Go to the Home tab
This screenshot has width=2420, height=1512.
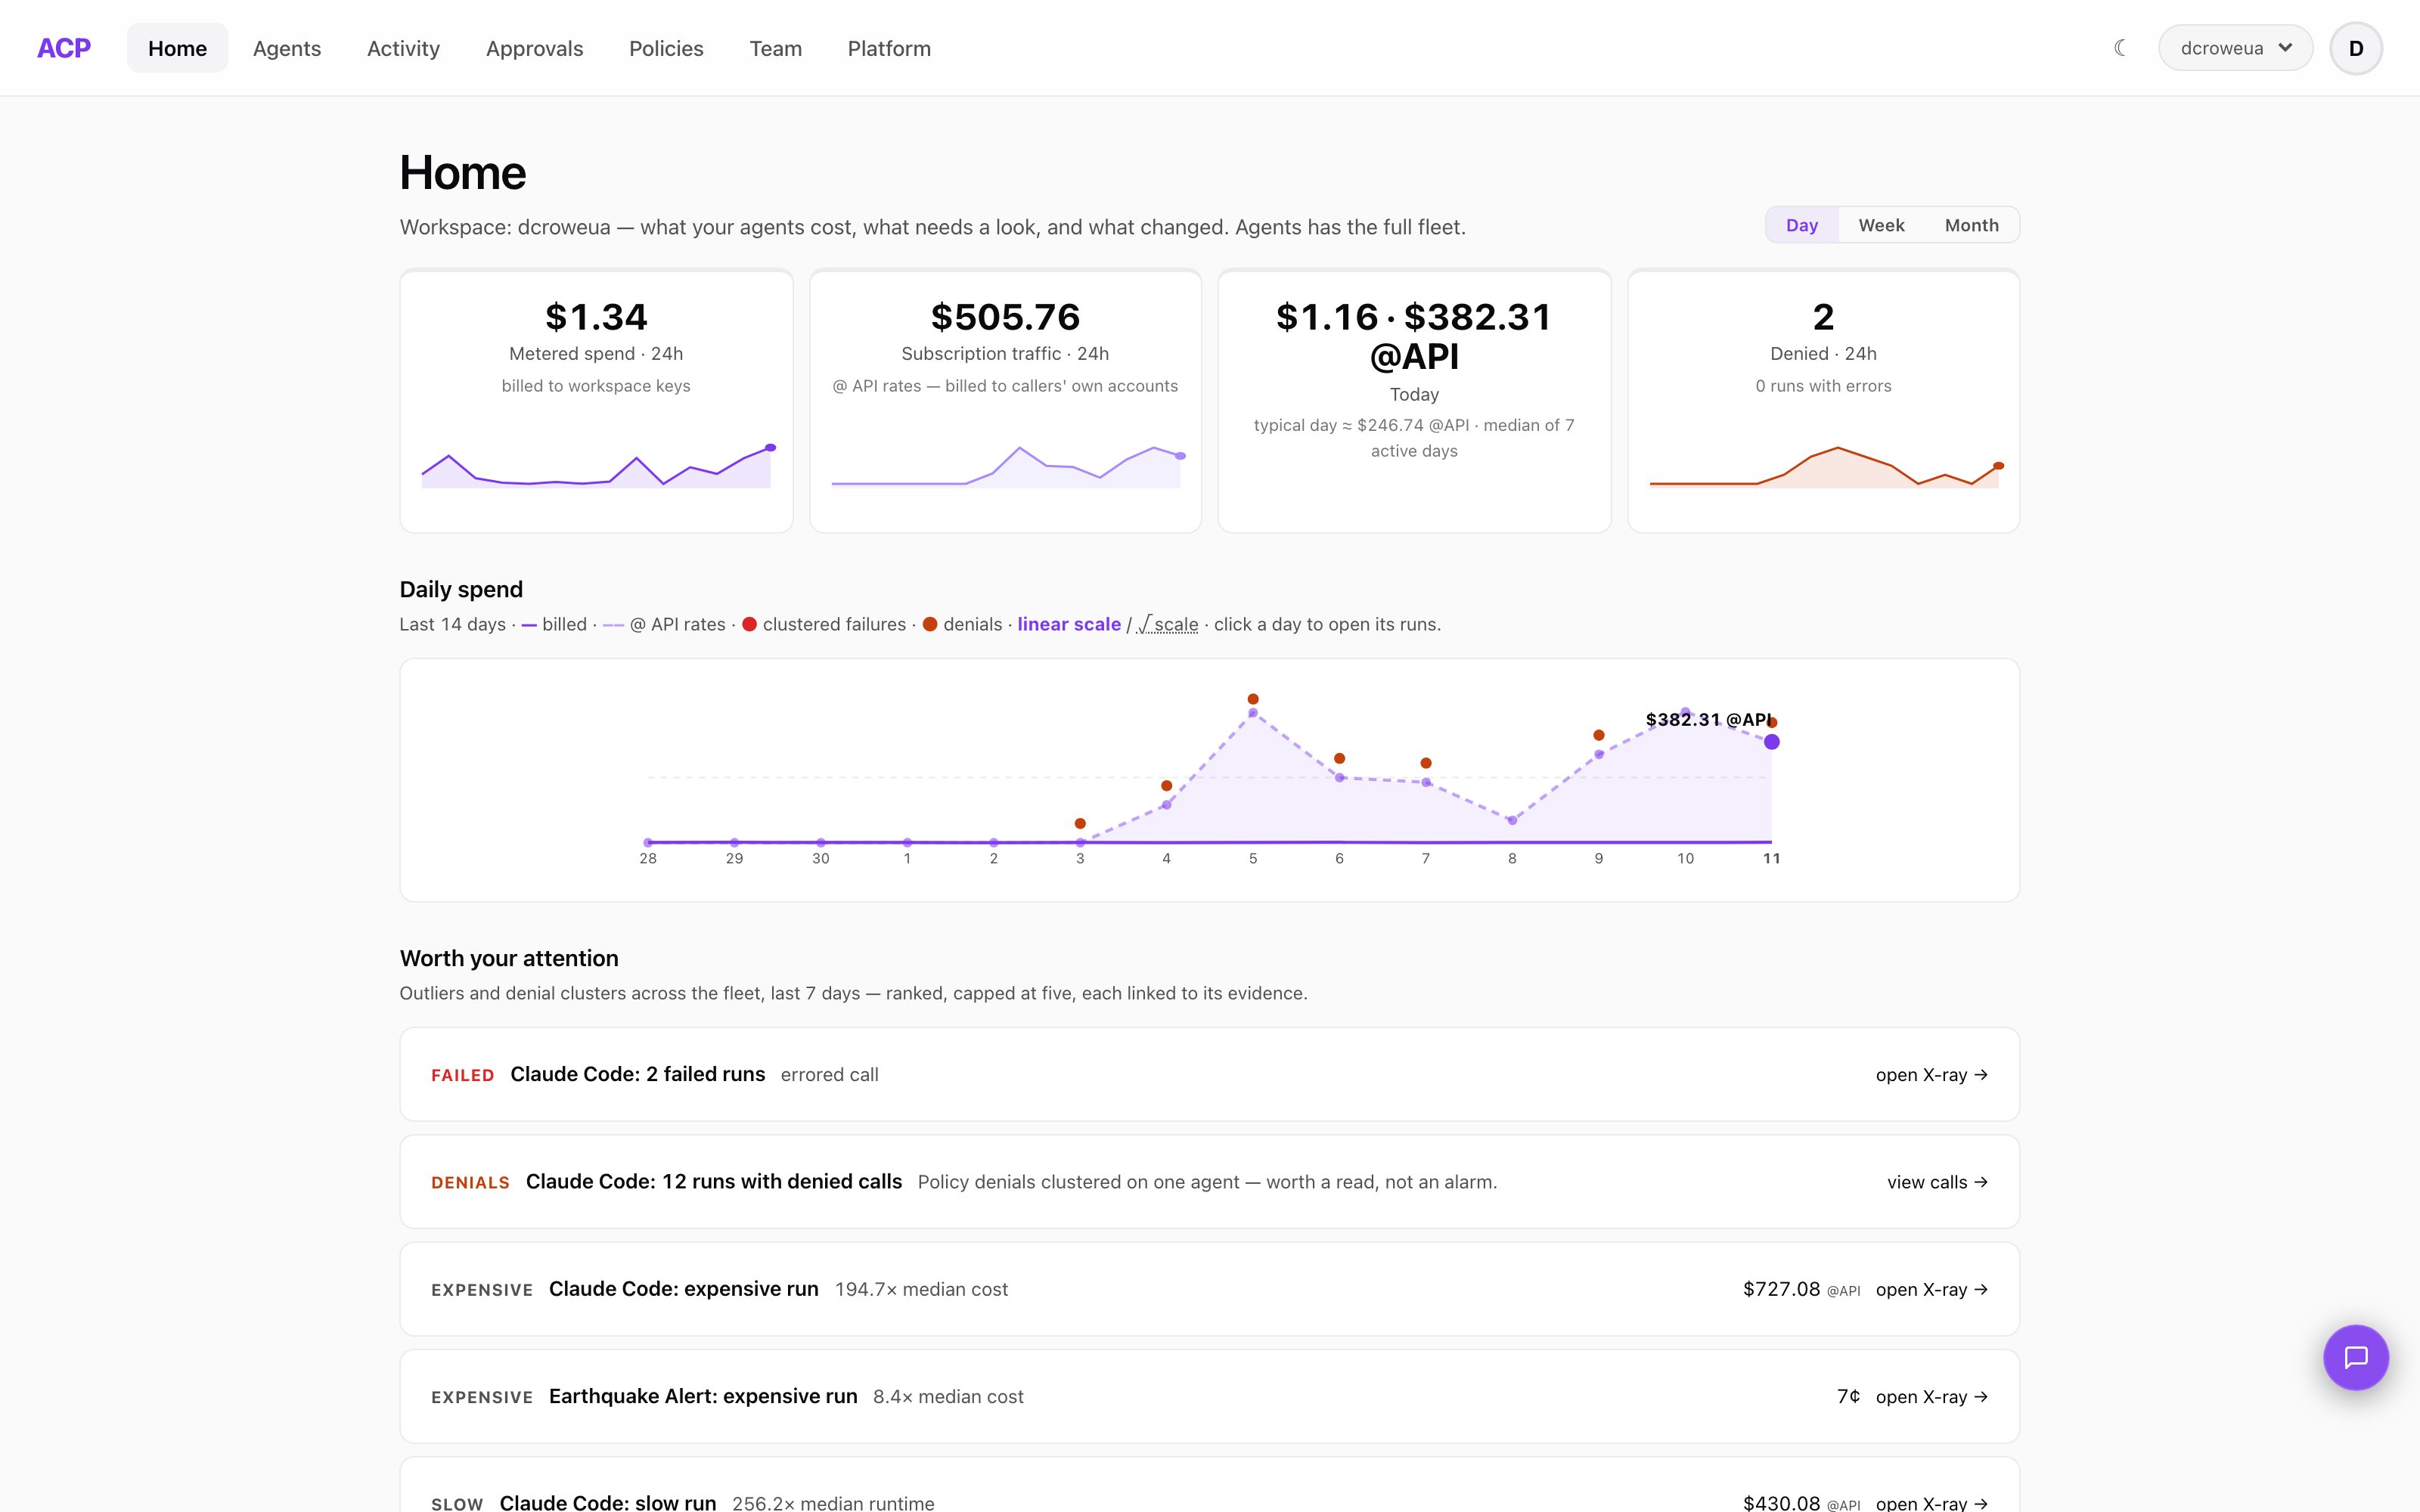tap(177, 48)
